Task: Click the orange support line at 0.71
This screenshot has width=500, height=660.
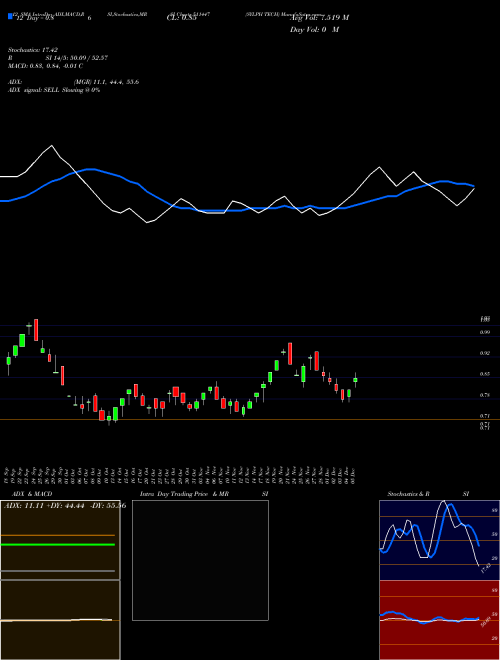Action: [250, 420]
